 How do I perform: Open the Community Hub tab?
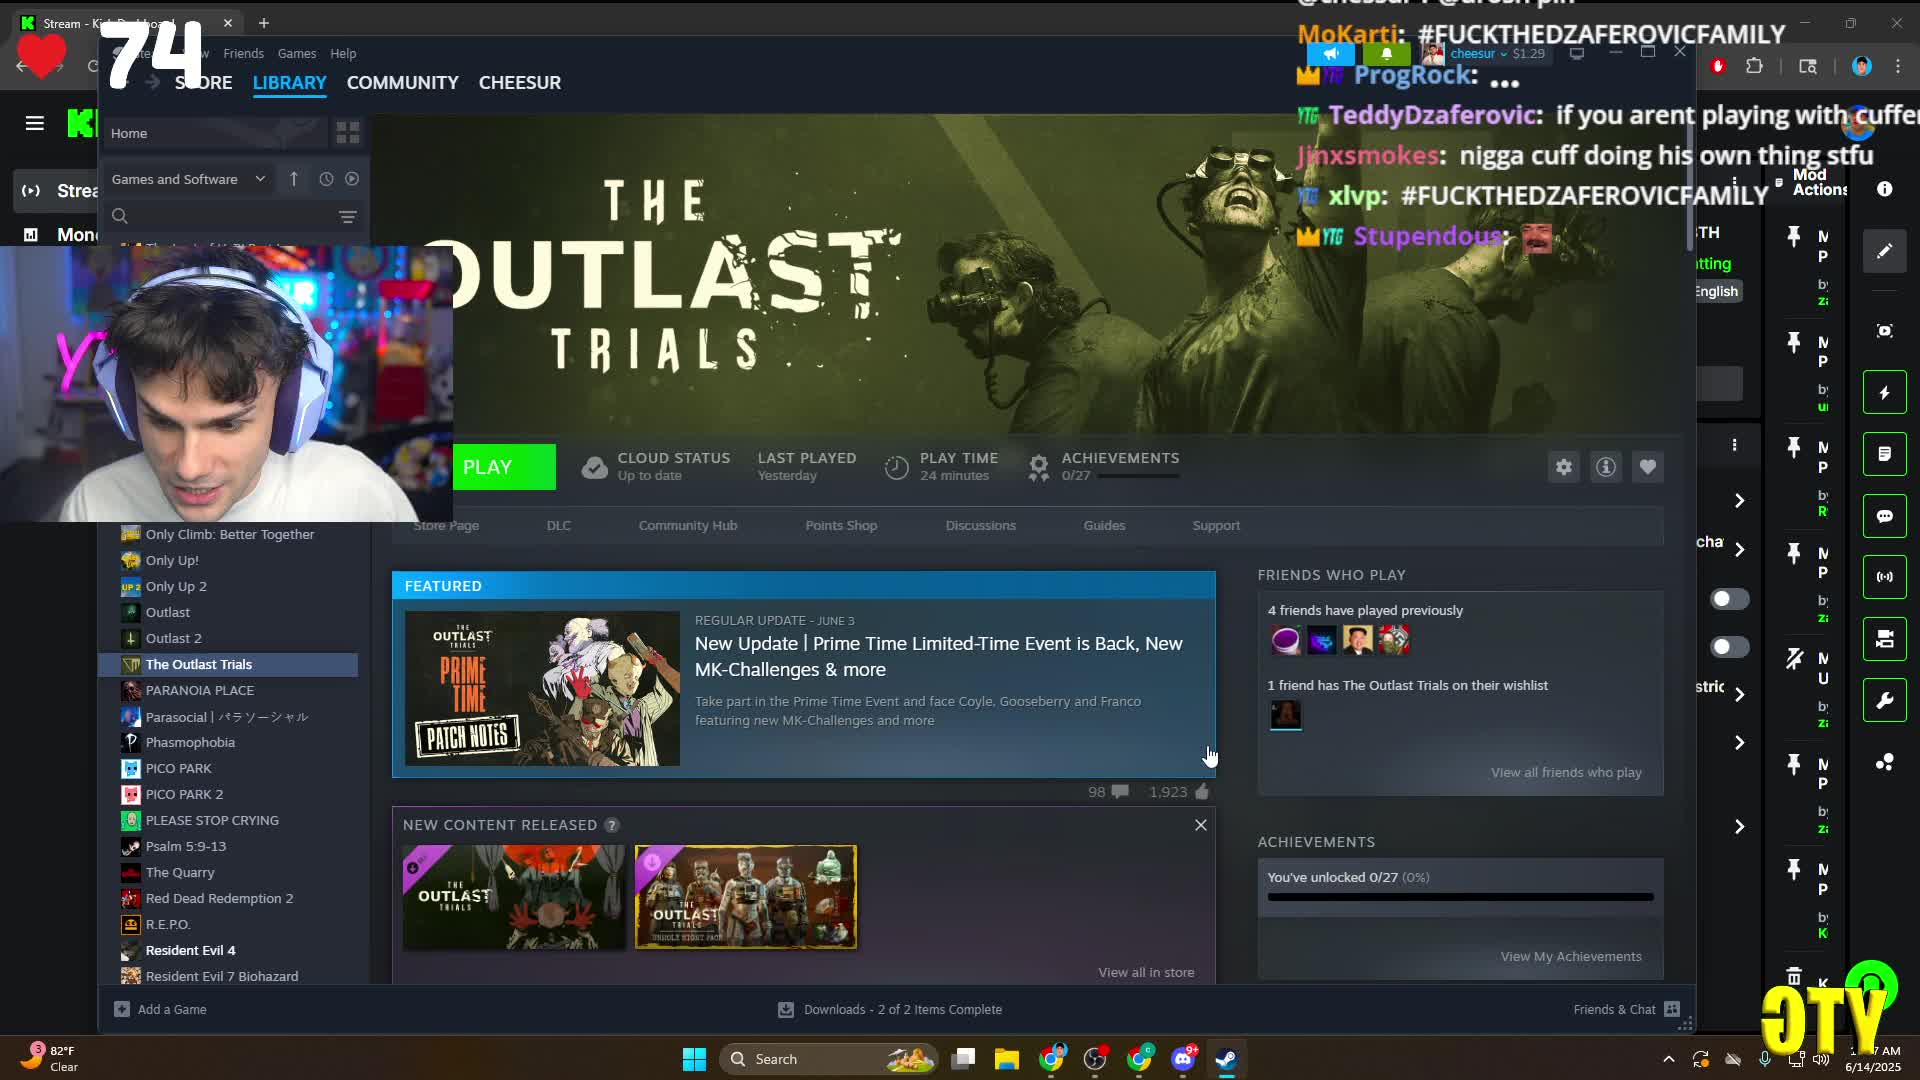688,526
